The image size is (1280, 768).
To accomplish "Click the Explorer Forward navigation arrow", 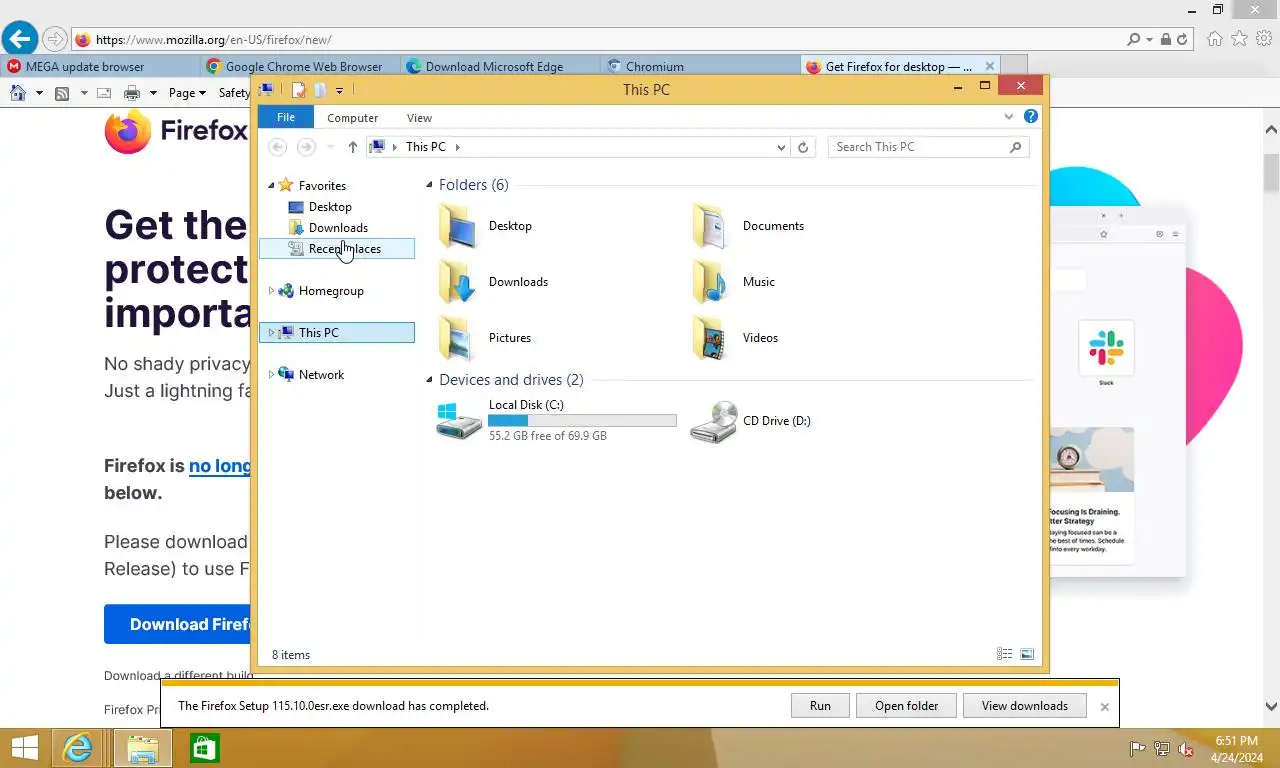I will [x=306, y=147].
